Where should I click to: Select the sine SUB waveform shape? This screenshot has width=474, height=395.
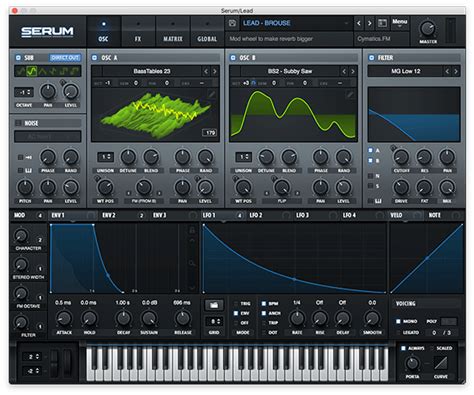pyautogui.click(x=21, y=71)
